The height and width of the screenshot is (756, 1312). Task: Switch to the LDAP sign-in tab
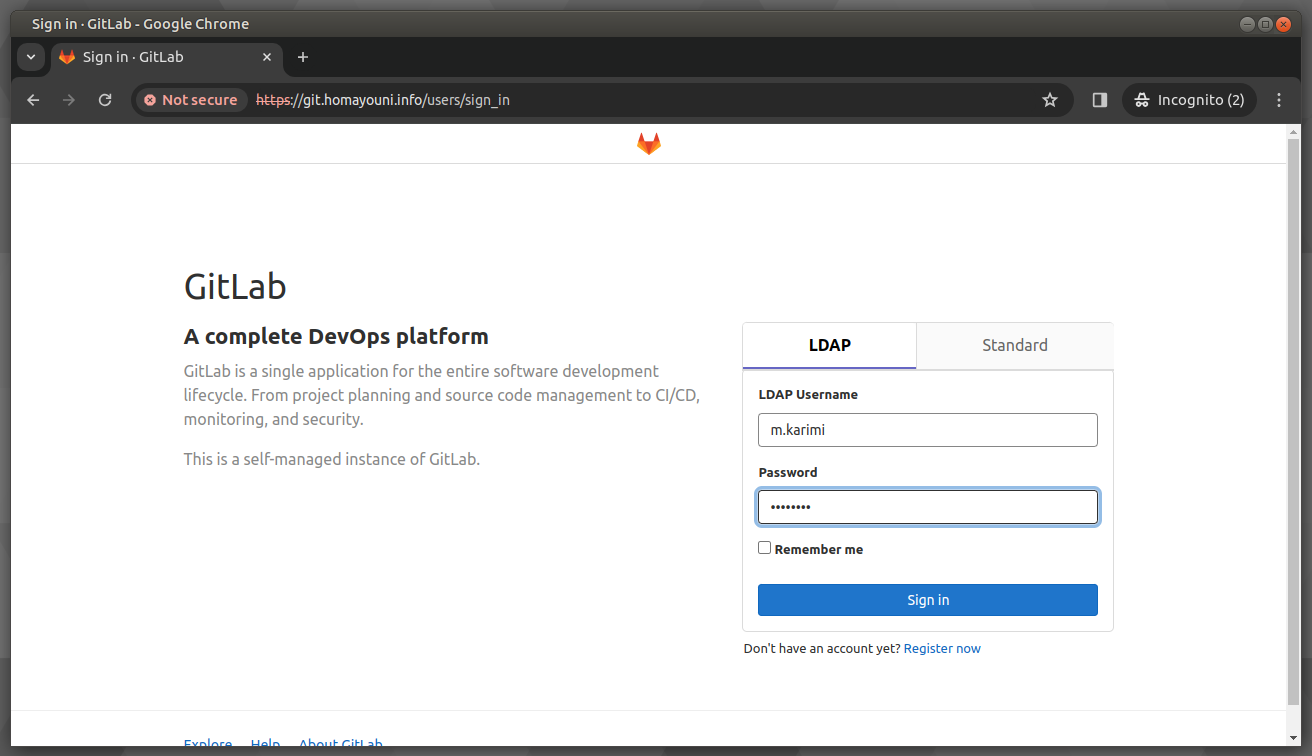pos(830,345)
